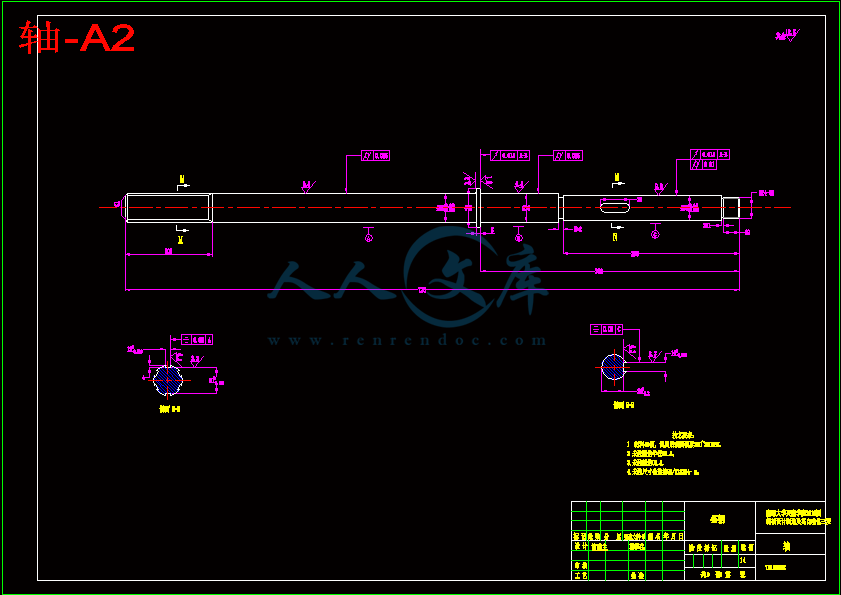The height and width of the screenshot is (595, 841).
Task: Pick the runout tolerance frame above the shaft collar
Action: [x=510, y=155]
